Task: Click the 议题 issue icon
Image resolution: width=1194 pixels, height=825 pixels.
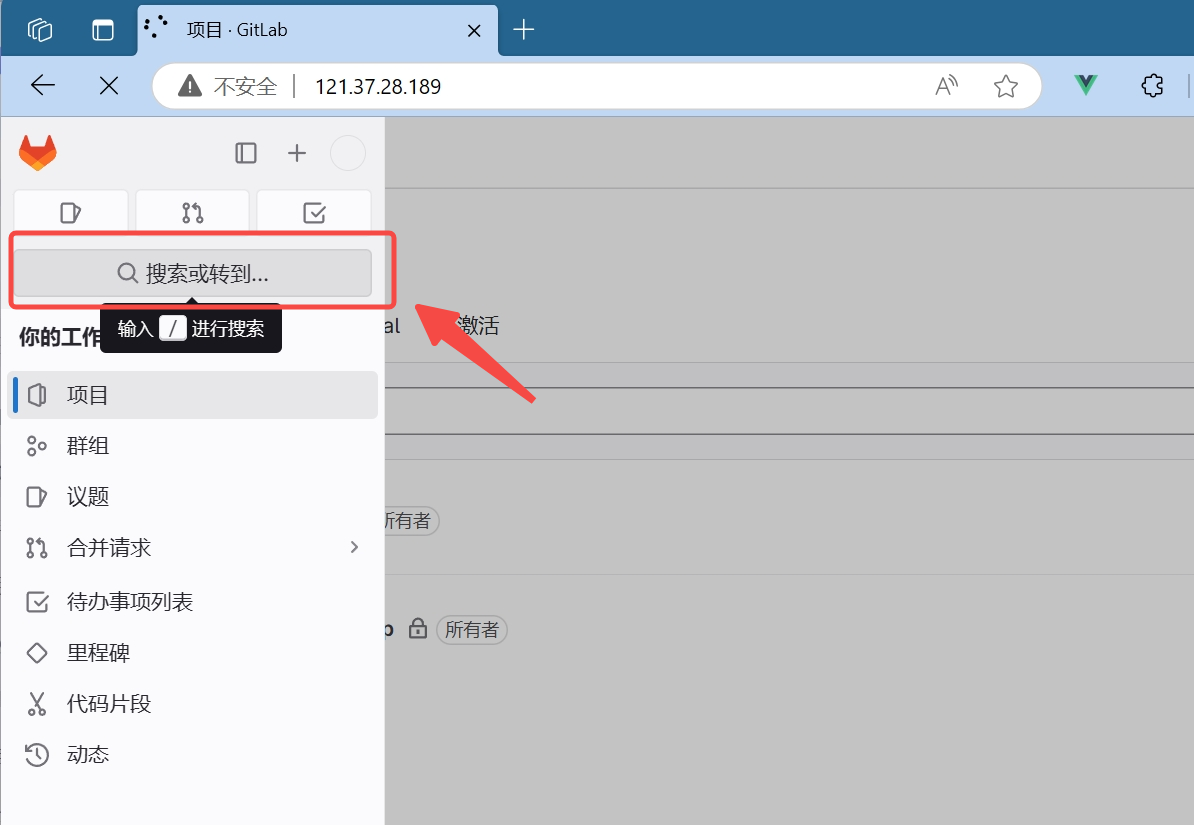Action: [37, 497]
